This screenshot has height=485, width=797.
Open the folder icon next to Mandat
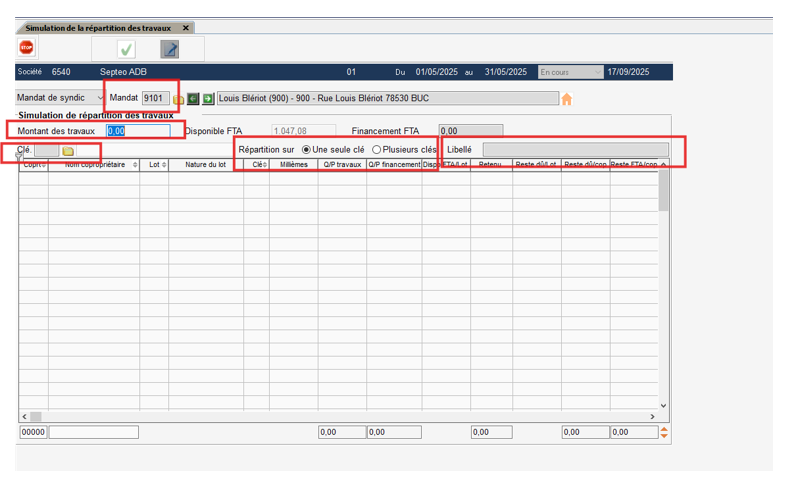[x=179, y=99]
